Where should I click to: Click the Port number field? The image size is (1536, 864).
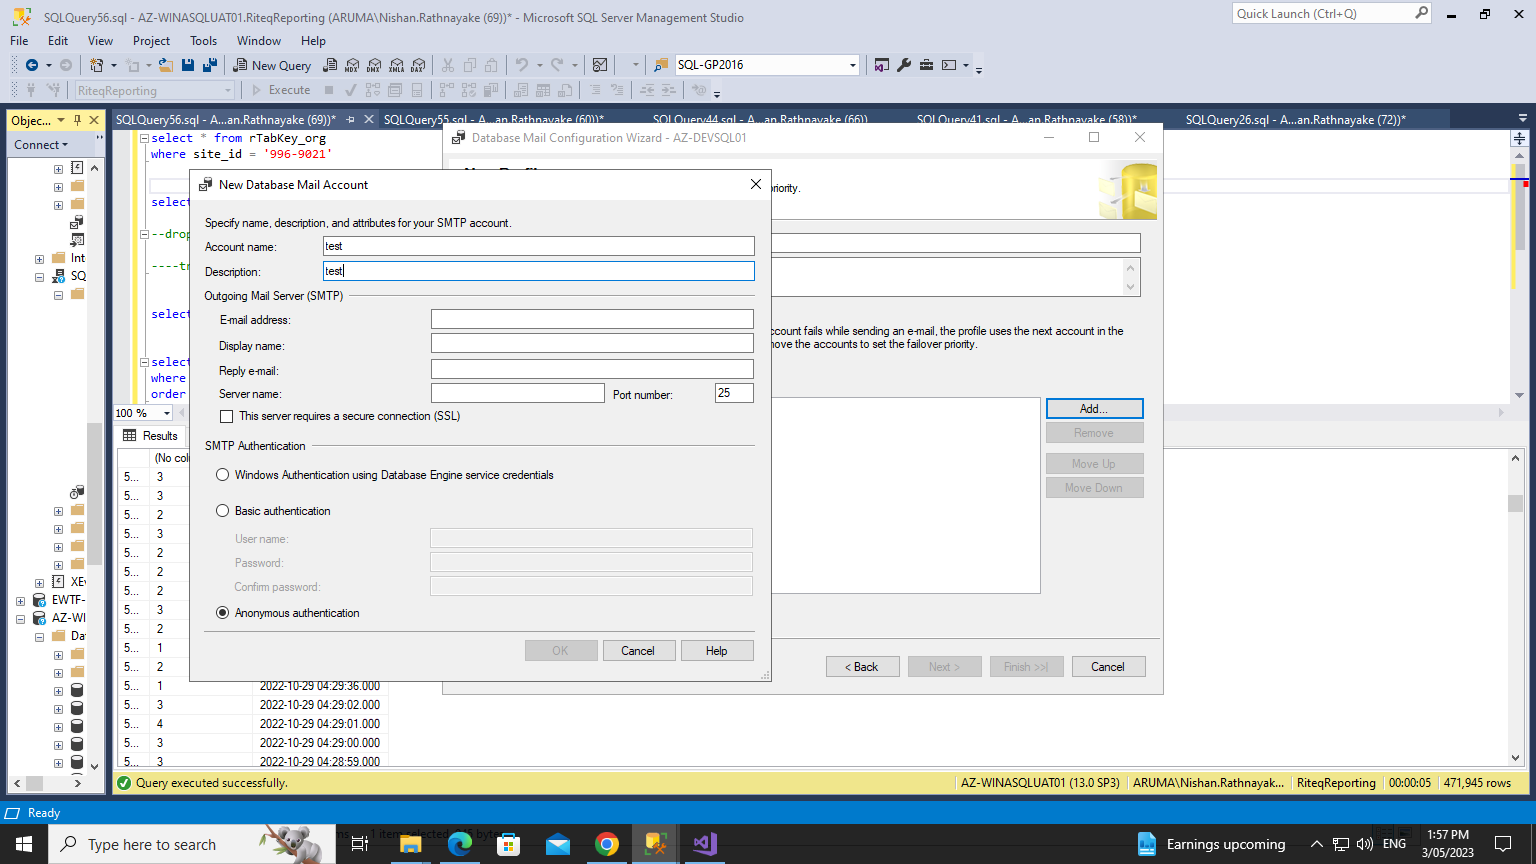tap(734, 393)
